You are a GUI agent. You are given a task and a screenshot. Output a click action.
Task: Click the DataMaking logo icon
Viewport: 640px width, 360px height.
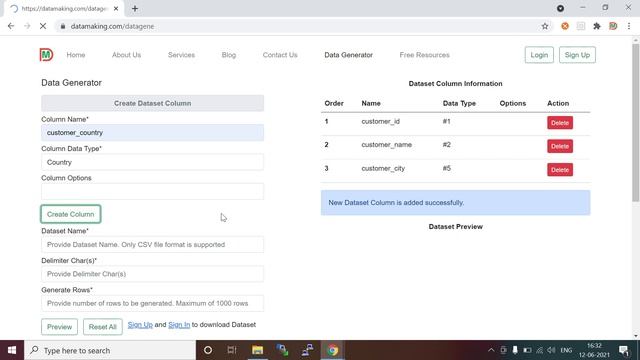pyautogui.click(x=46, y=55)
